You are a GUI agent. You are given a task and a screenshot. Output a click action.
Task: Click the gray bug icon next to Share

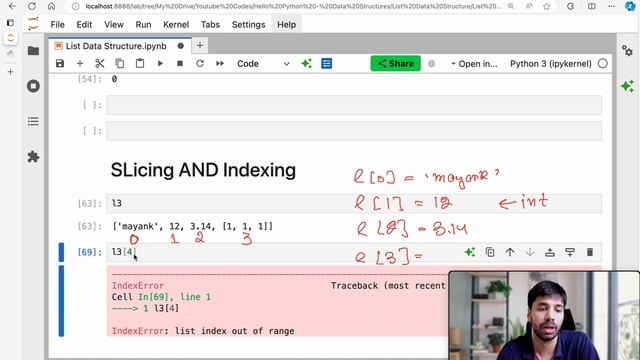[x=431, y=64]
